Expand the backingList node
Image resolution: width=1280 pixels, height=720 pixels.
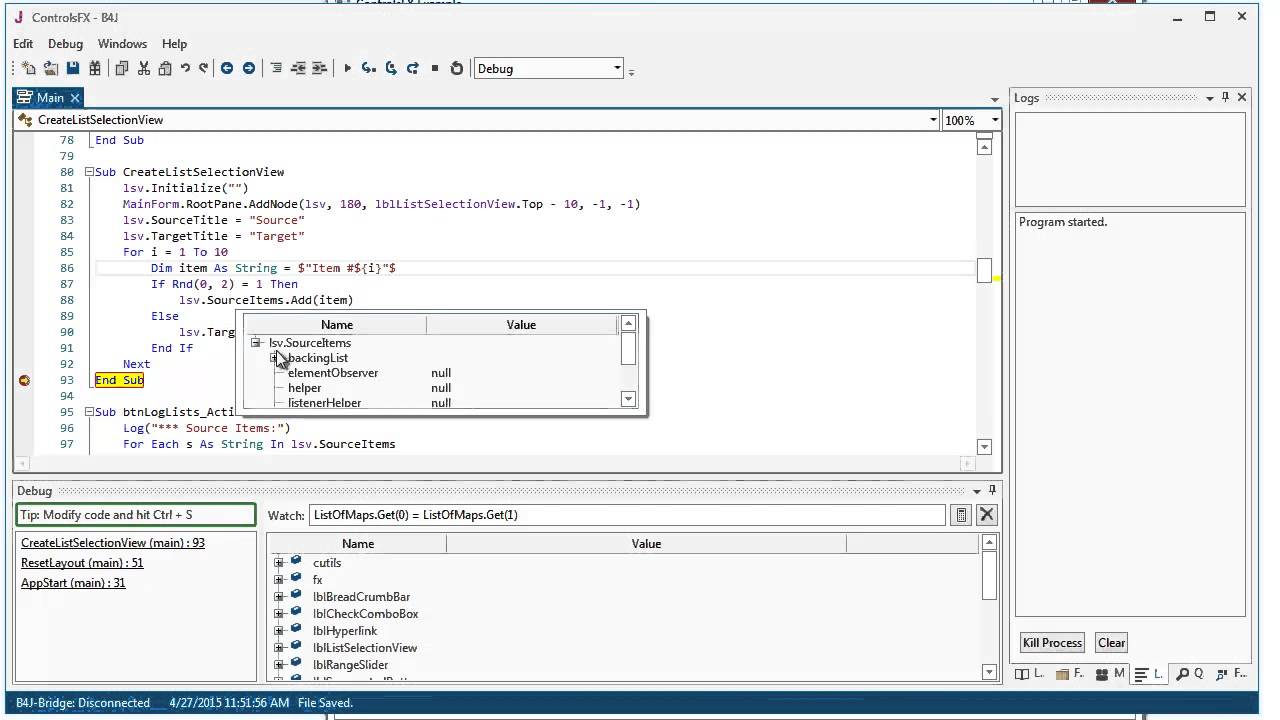click(274, 357)
